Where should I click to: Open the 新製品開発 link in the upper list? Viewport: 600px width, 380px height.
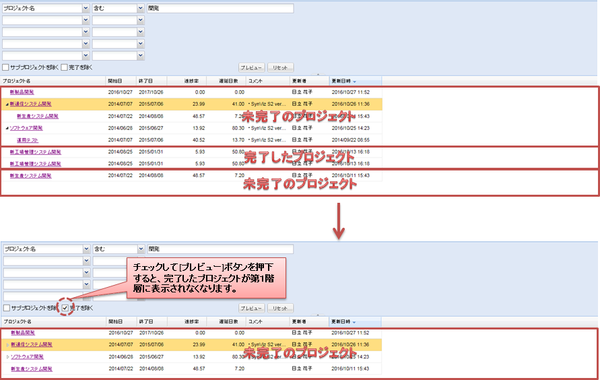tap(22, 92)
